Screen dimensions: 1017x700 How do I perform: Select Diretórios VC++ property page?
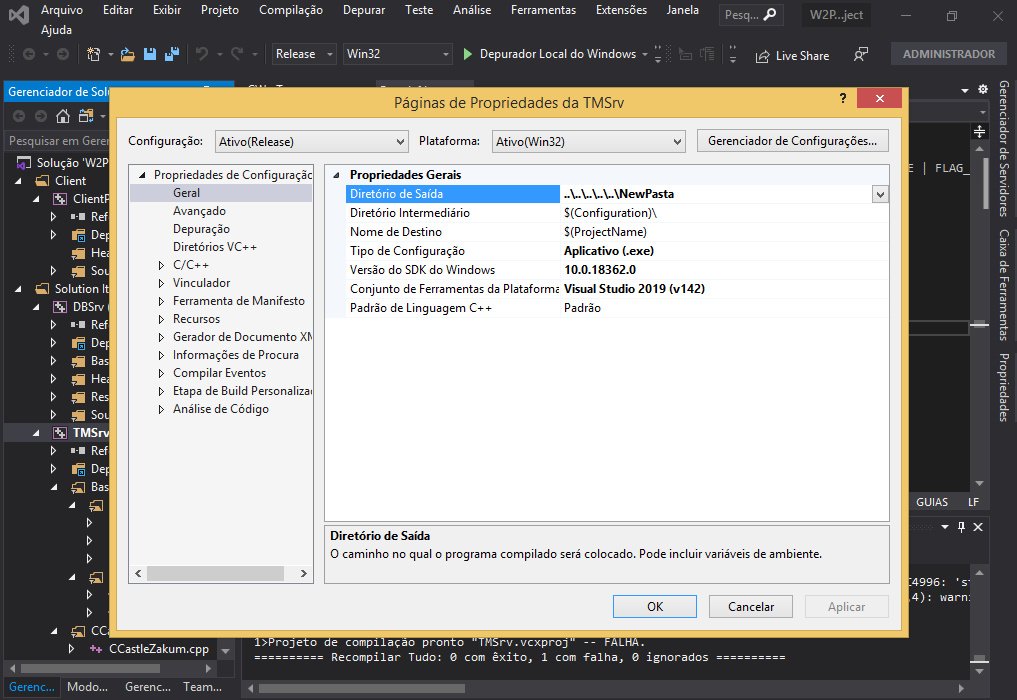click(x=215, y=247)
